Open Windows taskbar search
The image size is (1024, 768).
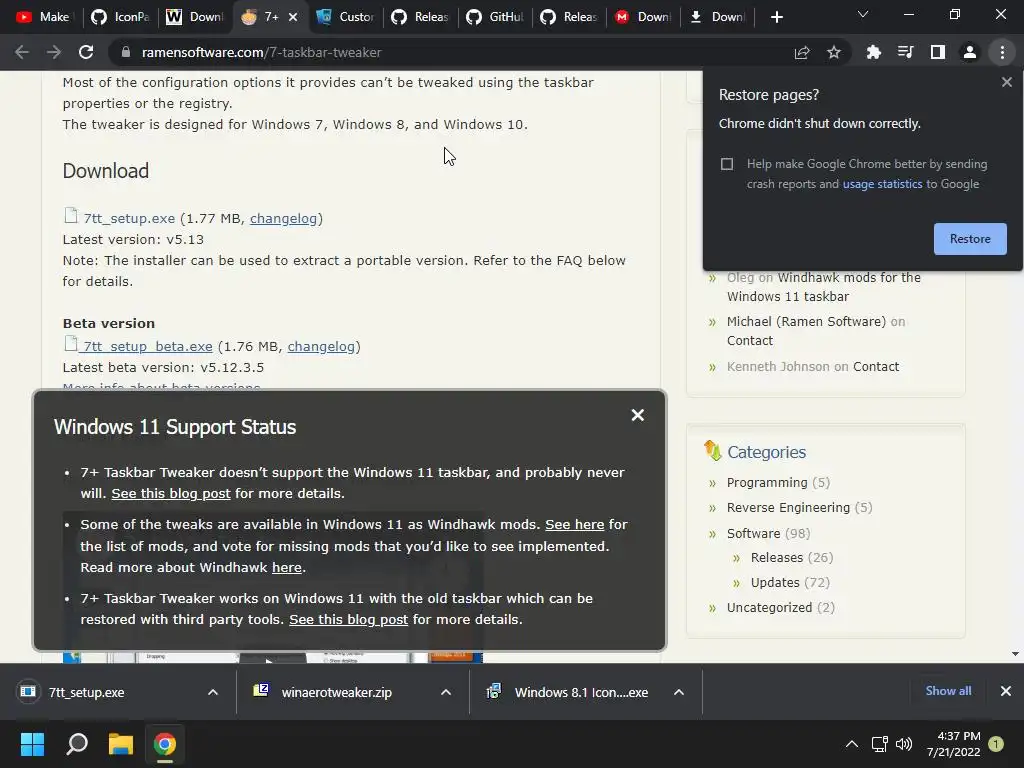[77, 744]
